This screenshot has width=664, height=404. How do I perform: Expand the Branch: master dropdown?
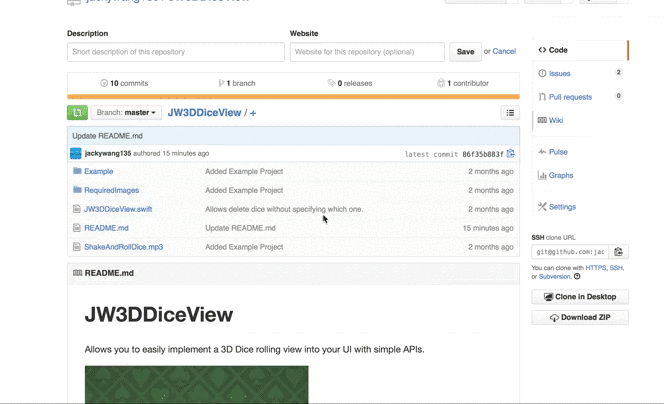(x=126, y=113)
